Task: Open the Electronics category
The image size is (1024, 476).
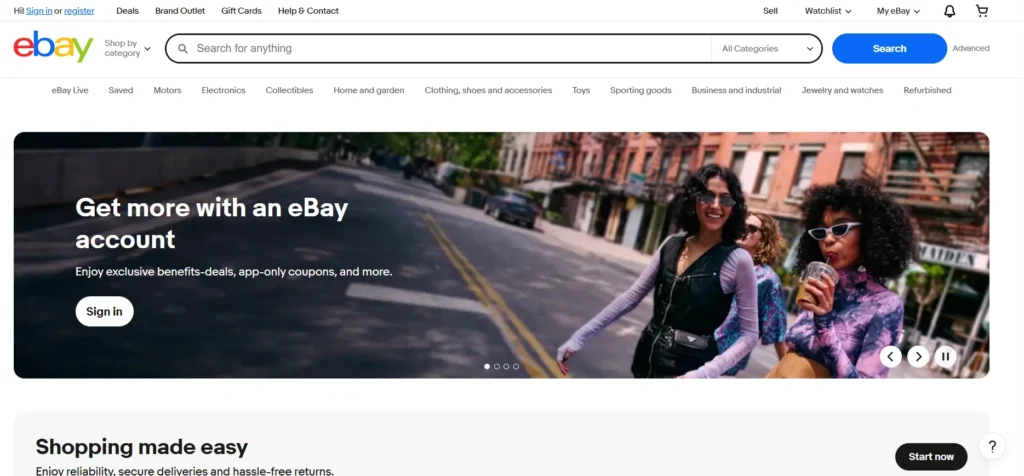Action: point(223,90)
